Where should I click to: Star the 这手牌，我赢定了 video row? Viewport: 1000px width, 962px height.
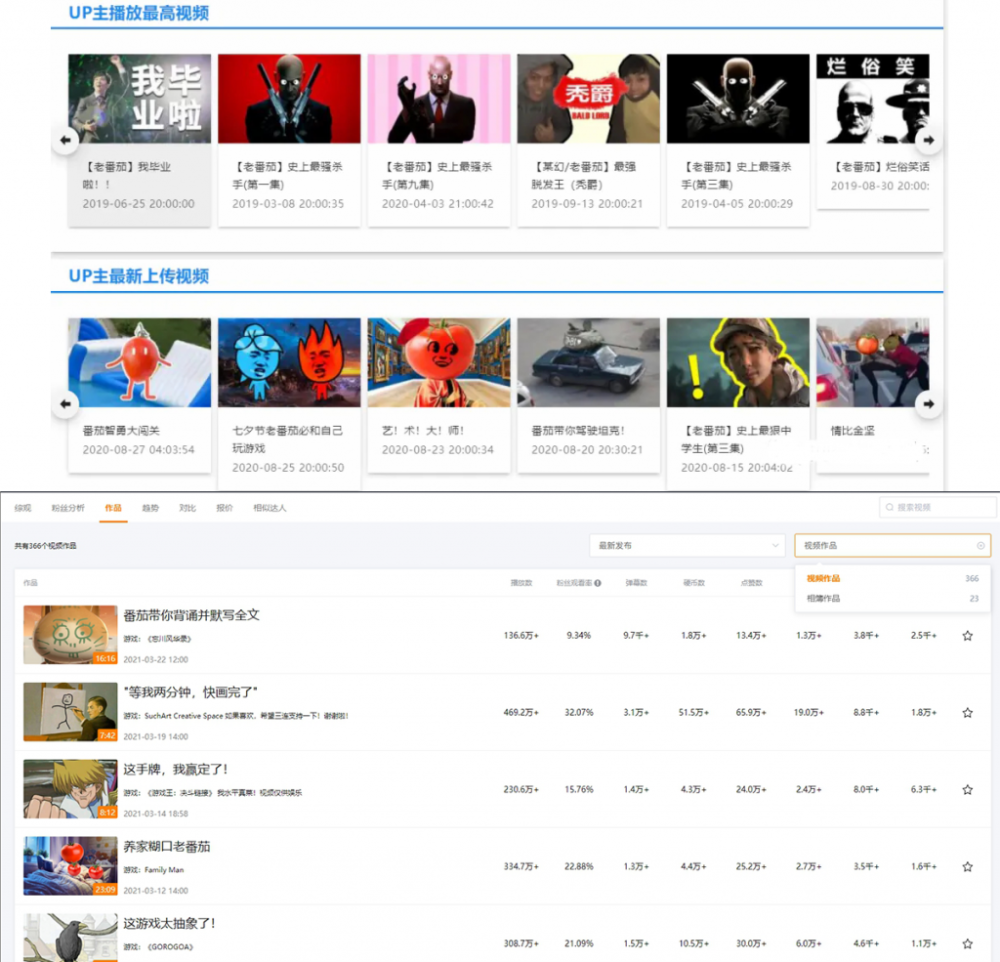(967, 790)
